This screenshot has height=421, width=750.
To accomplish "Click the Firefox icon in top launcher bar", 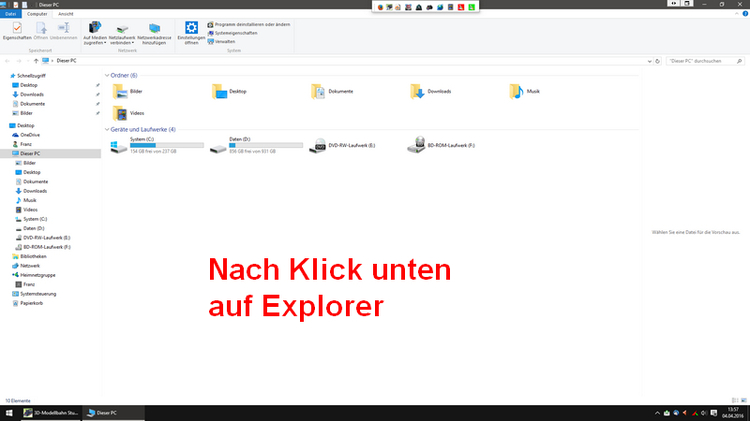I will point(380,7).
